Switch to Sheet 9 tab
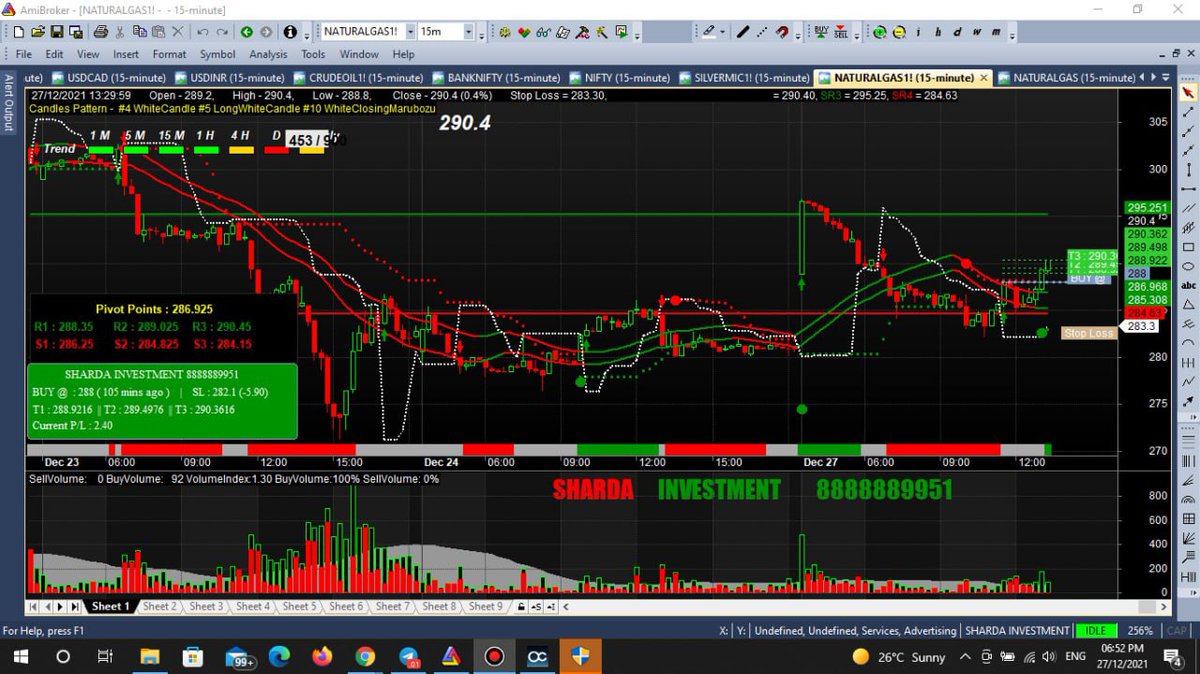Image resolution: width=1200 pixels, height=674 pixels. [x=486, y=606]
